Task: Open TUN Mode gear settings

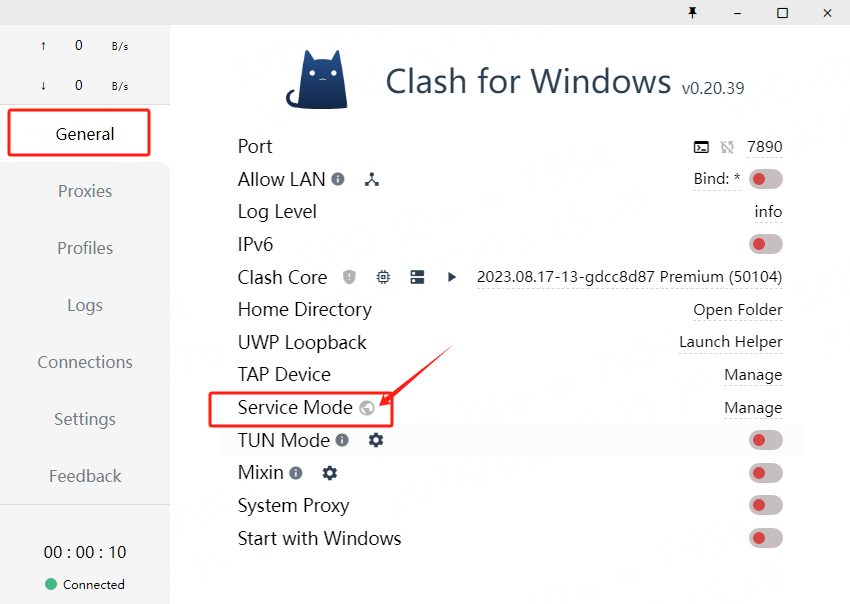Action: (x=376, y=440)
